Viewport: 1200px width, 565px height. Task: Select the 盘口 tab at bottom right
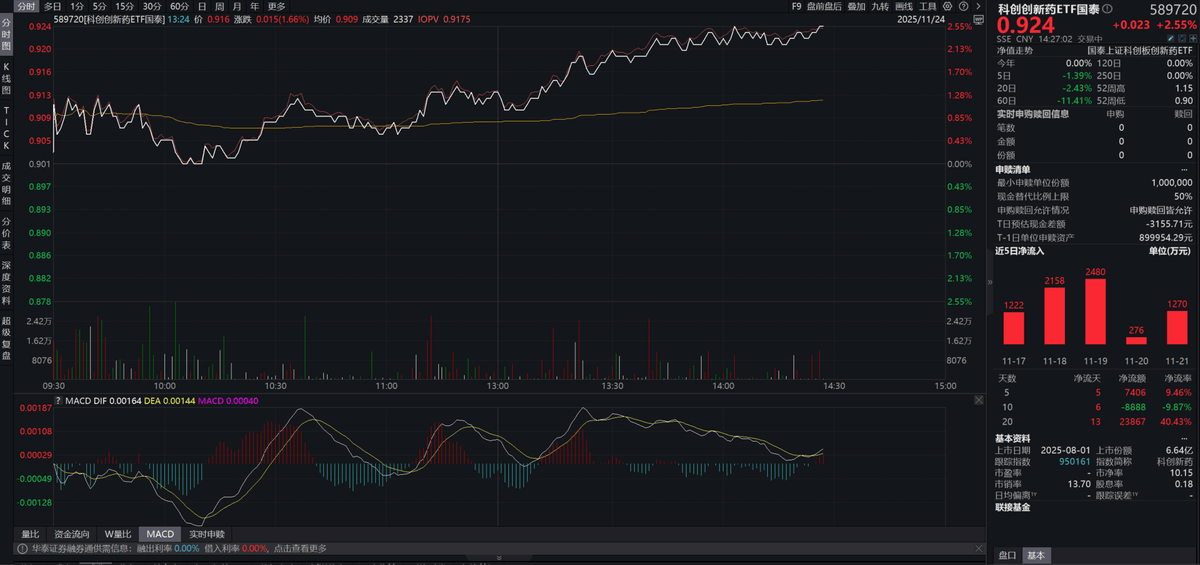click(x=1008, y=555)
